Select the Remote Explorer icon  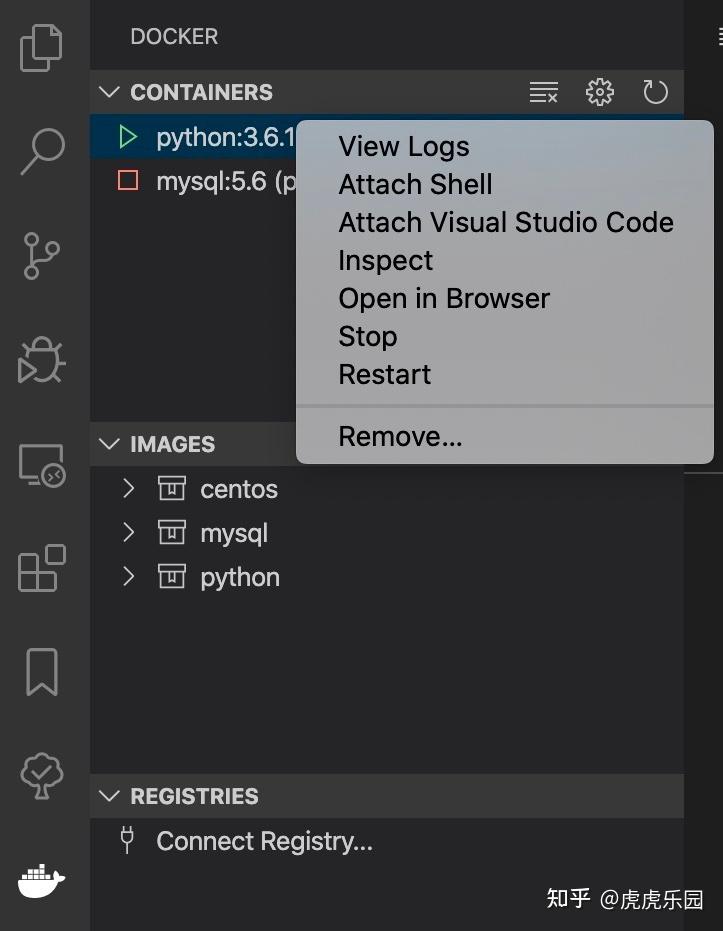[41, 463]
